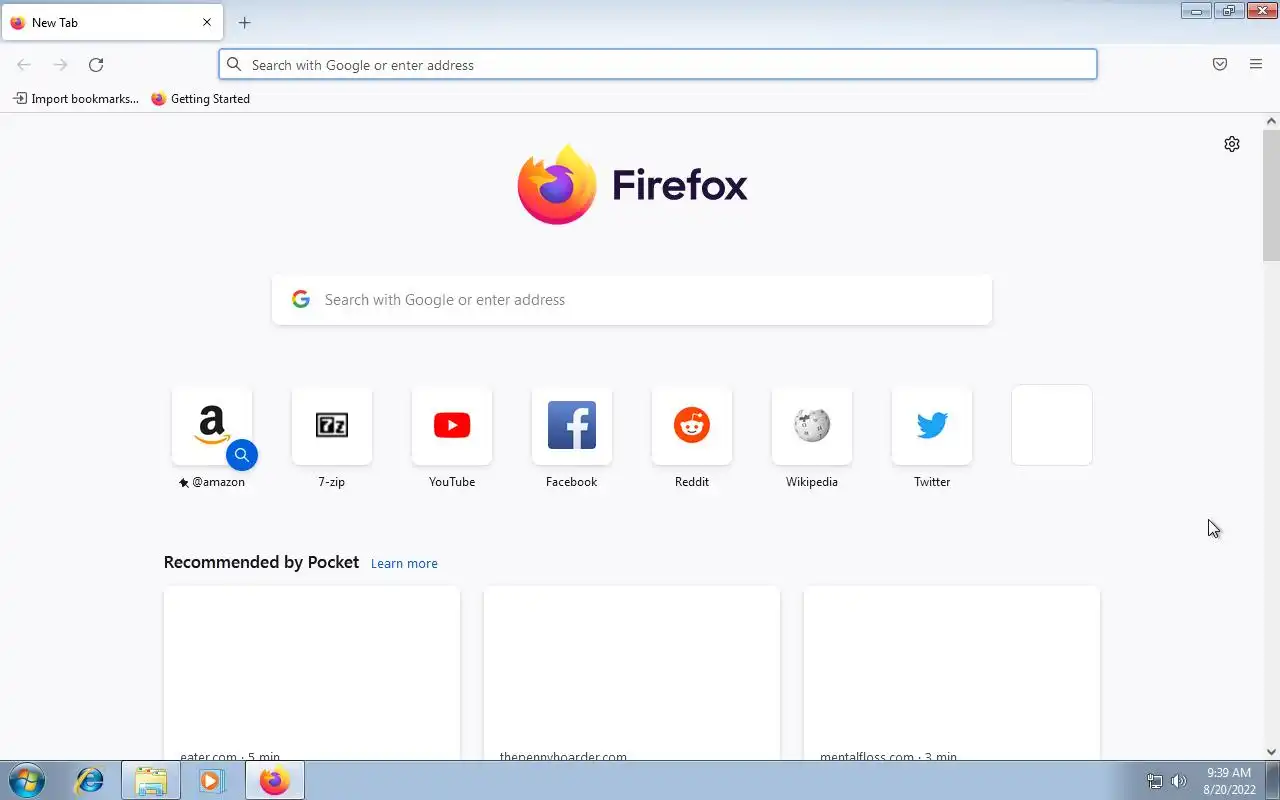1280x800 pixels.
Task: Focus the center Google search box
Action: click(x=632, y=300)
